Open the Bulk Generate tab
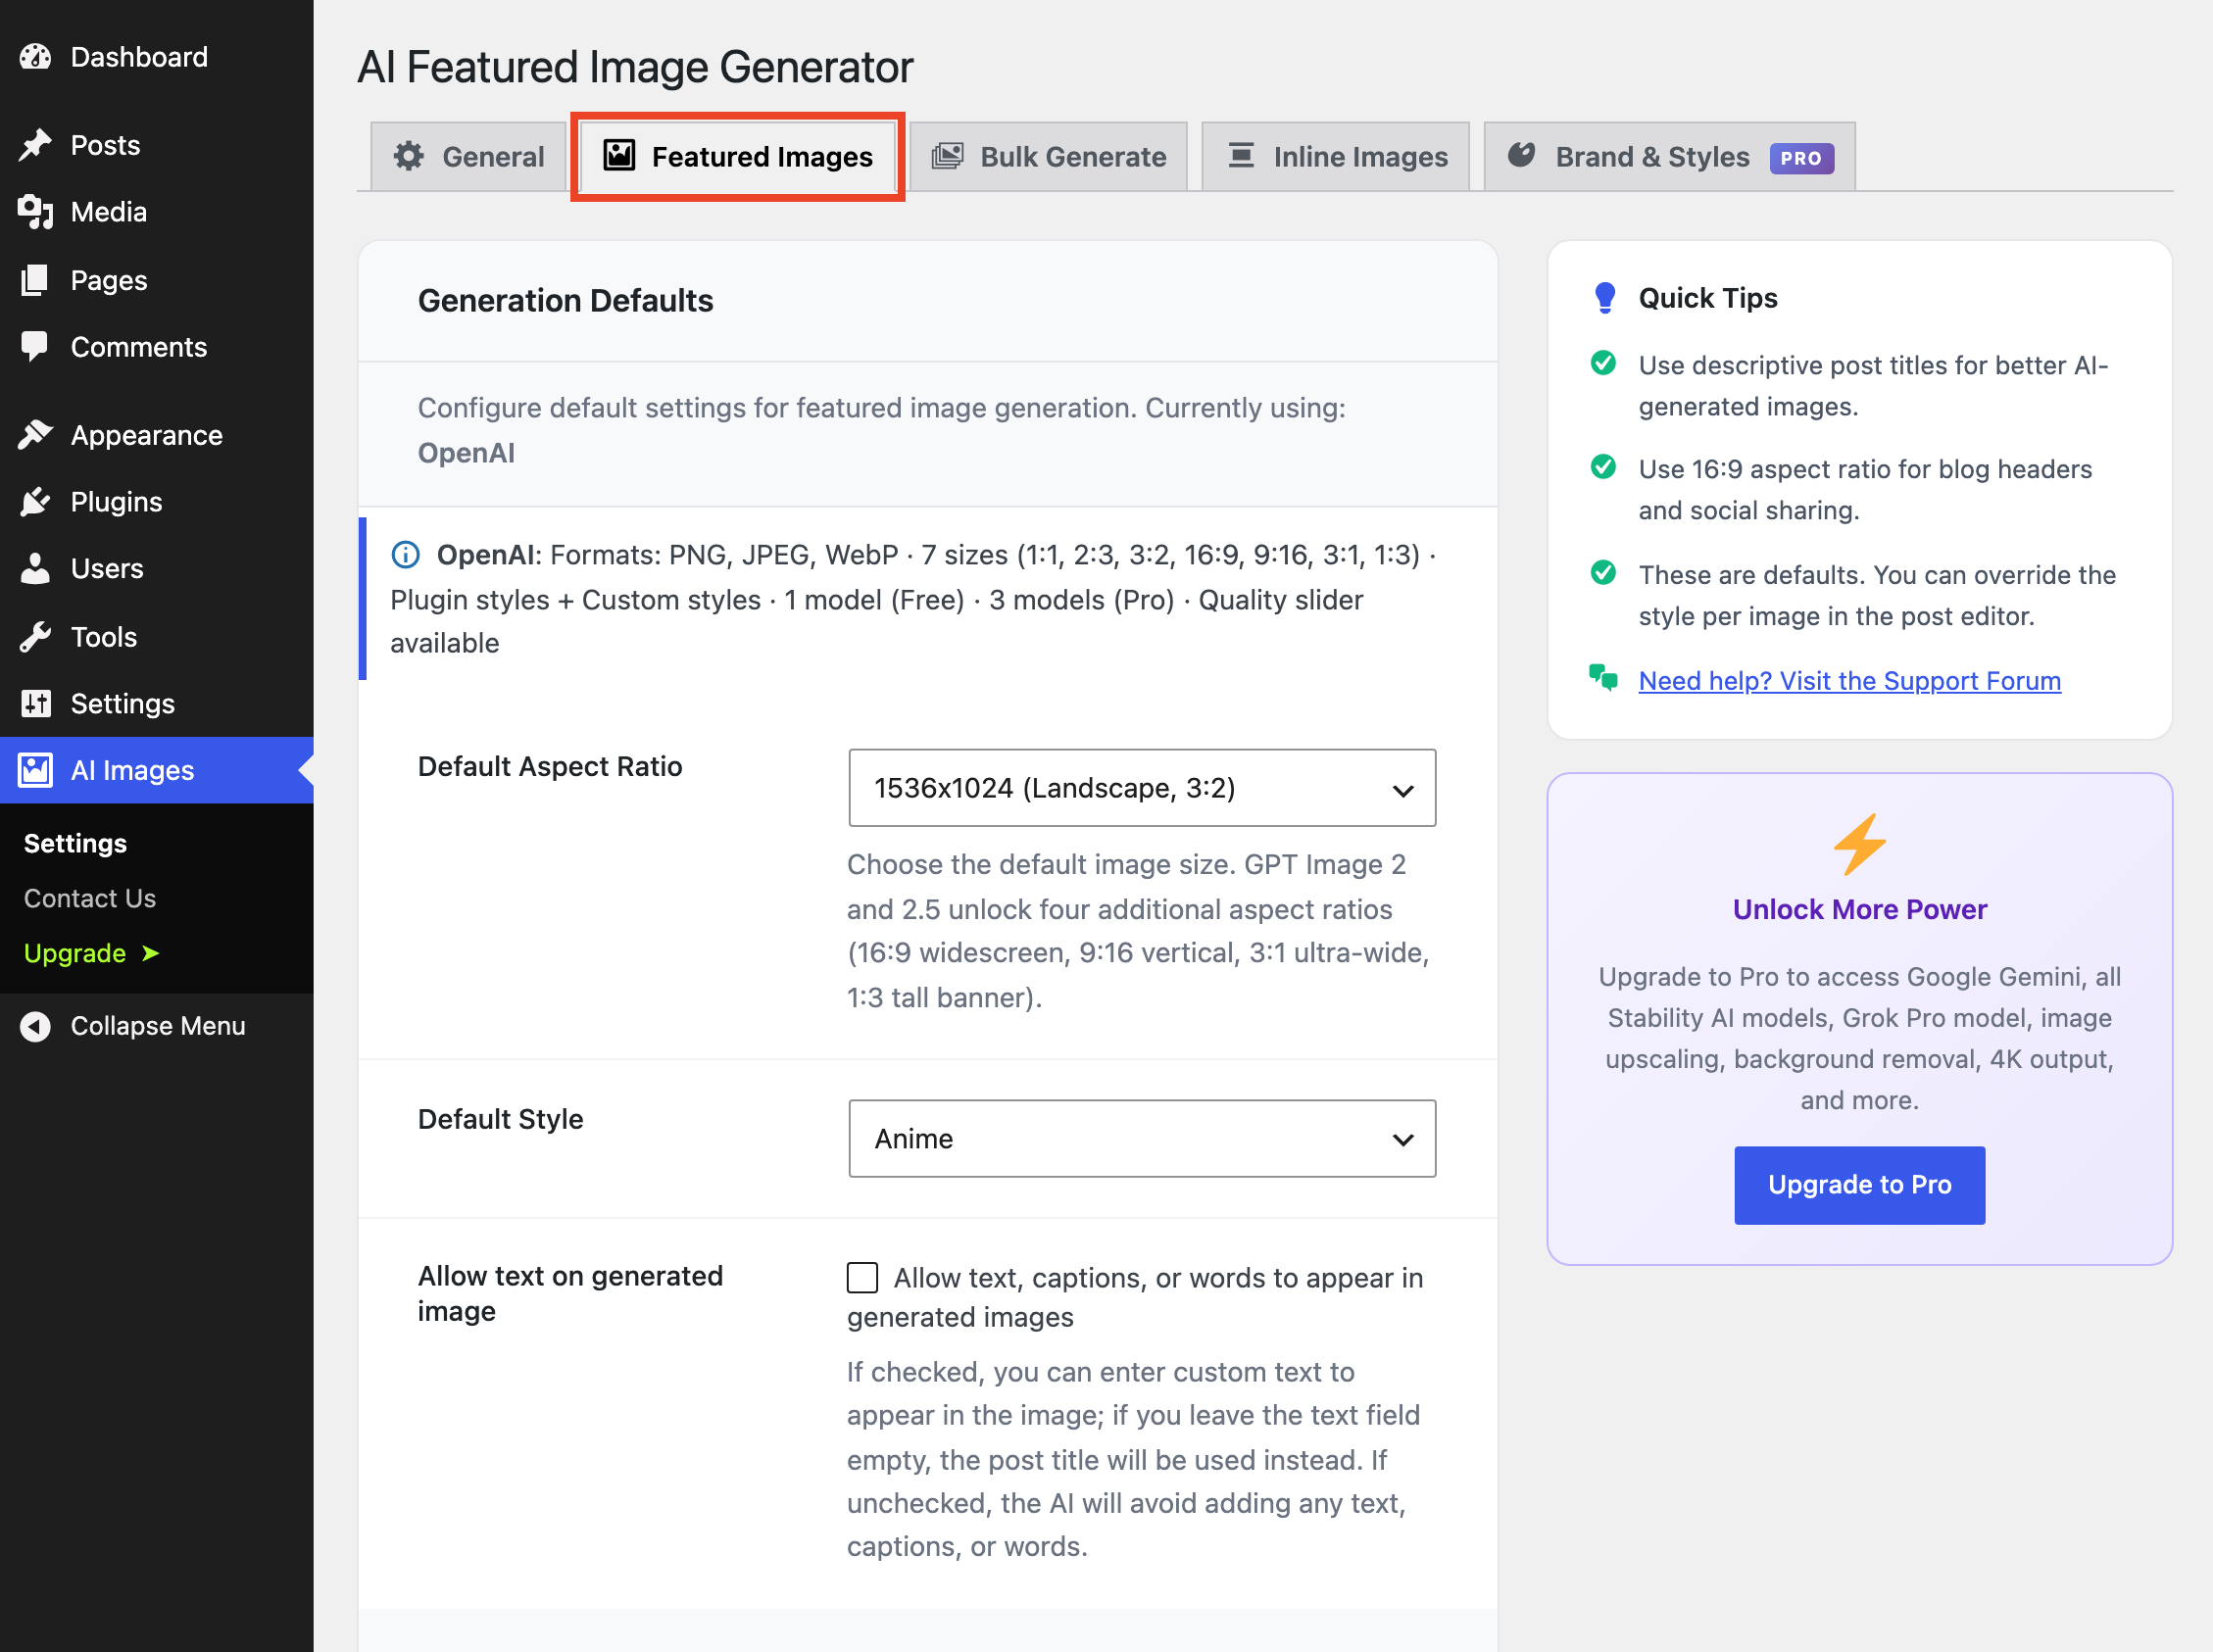 1048,156
